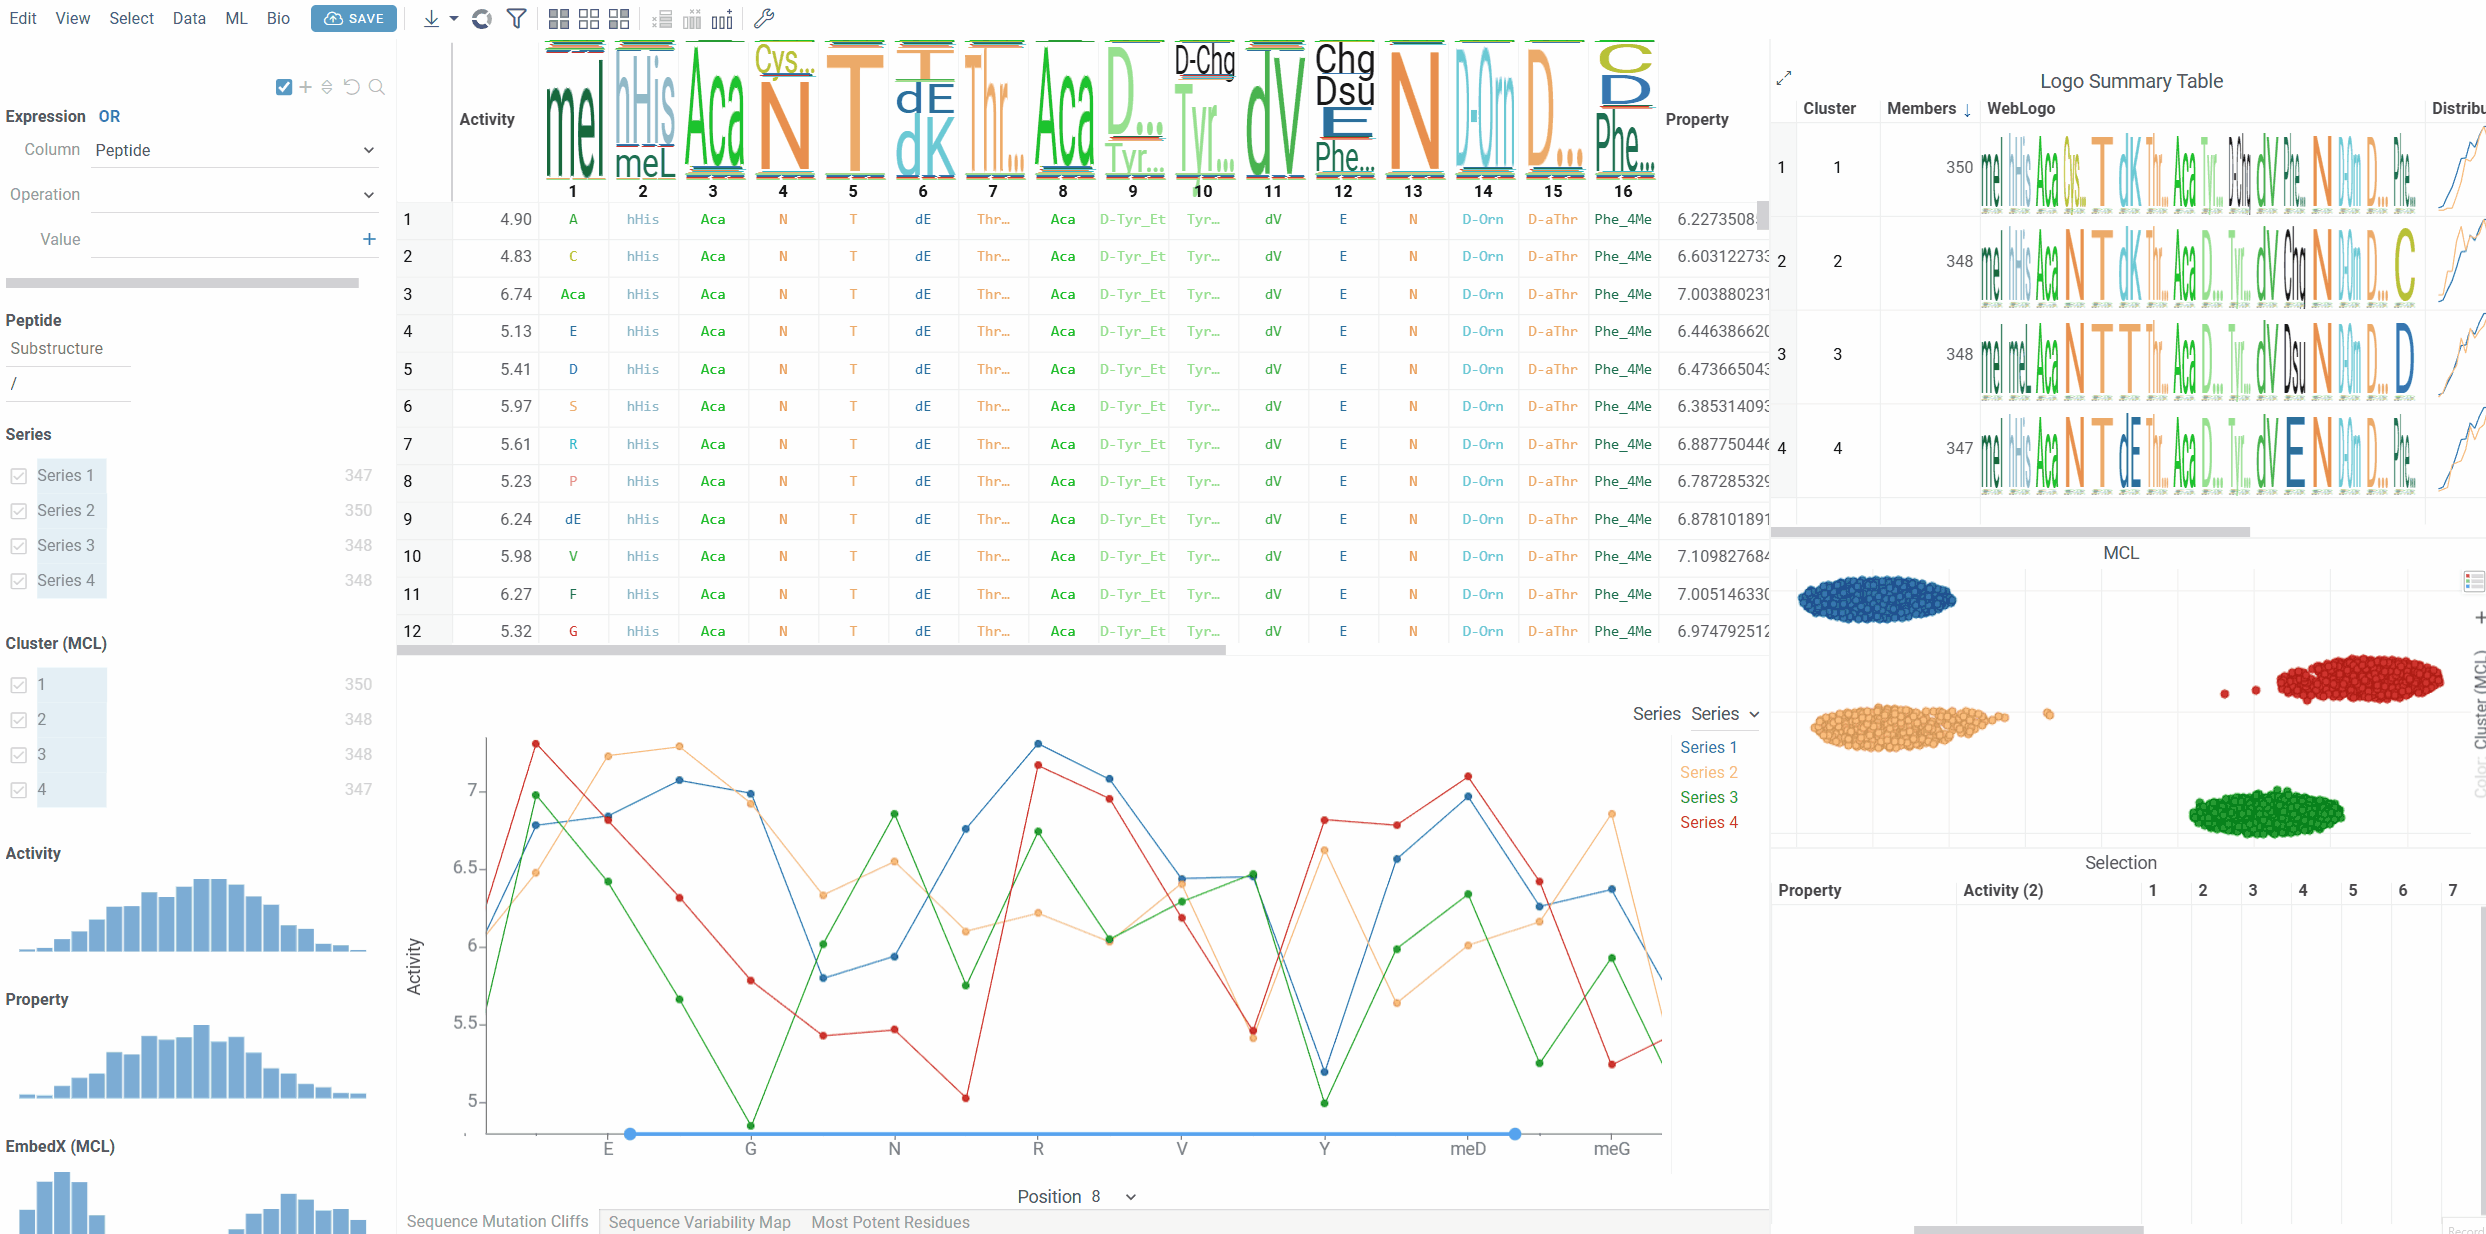This screenshot has height=1234, width=2486.
Task: Click the refresh ring icon
Action: click(x=482, y=19)
